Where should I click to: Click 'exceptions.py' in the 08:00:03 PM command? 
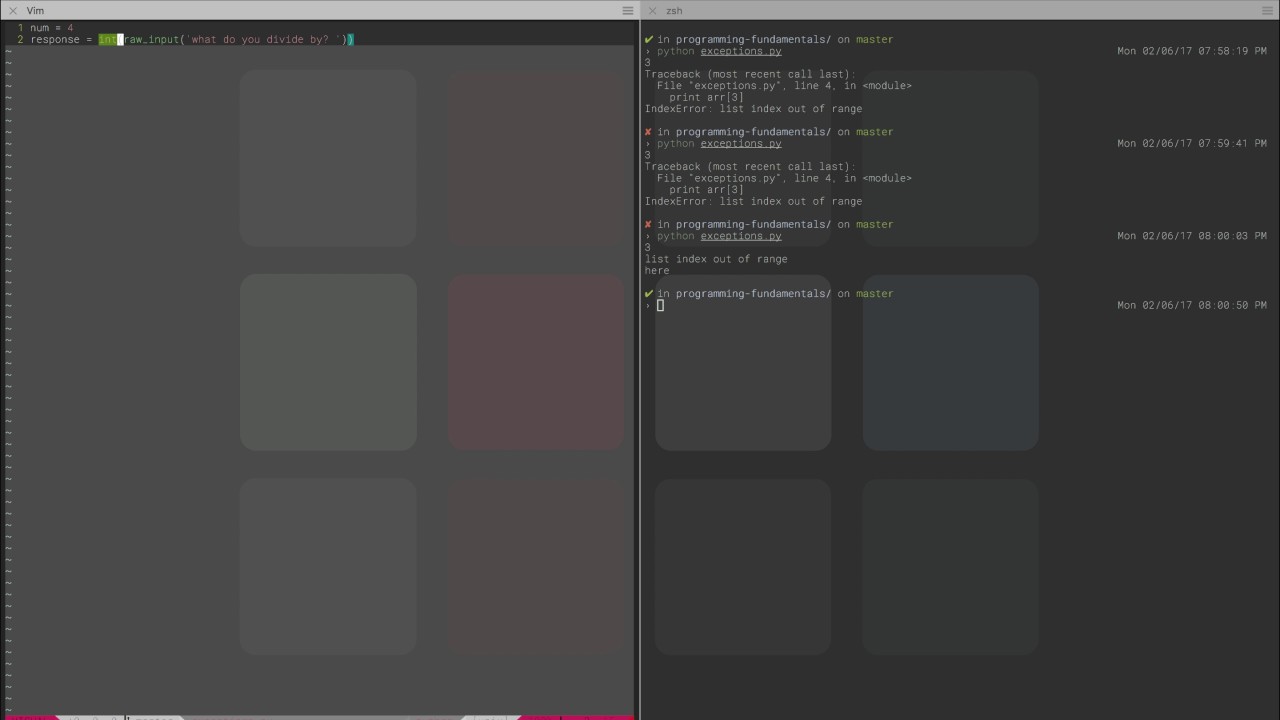[x=741, y=236]
